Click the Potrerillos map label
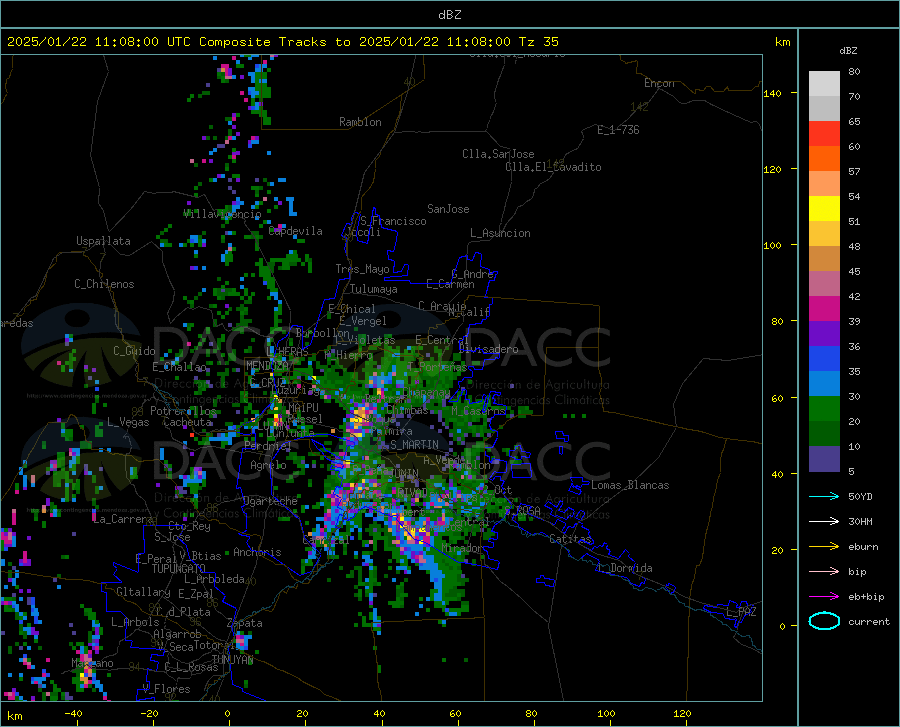Screen dimensions: 900x727 click(x=183, y=411)
